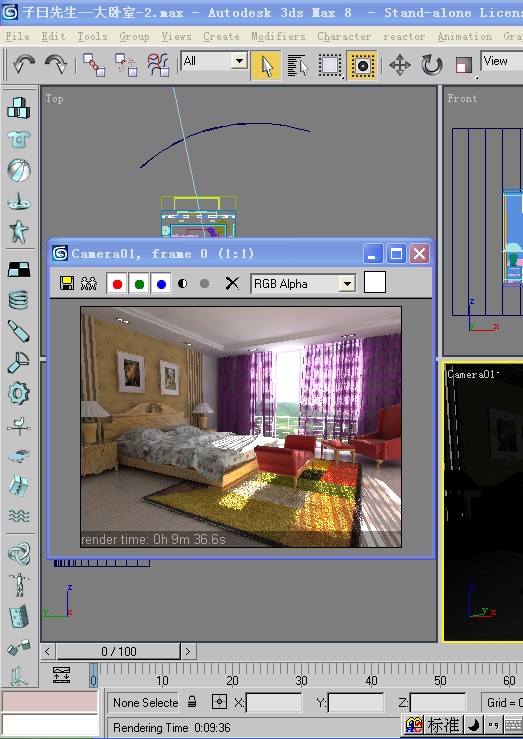
Task: Click the Y coordinate input field
Action: 356,703
